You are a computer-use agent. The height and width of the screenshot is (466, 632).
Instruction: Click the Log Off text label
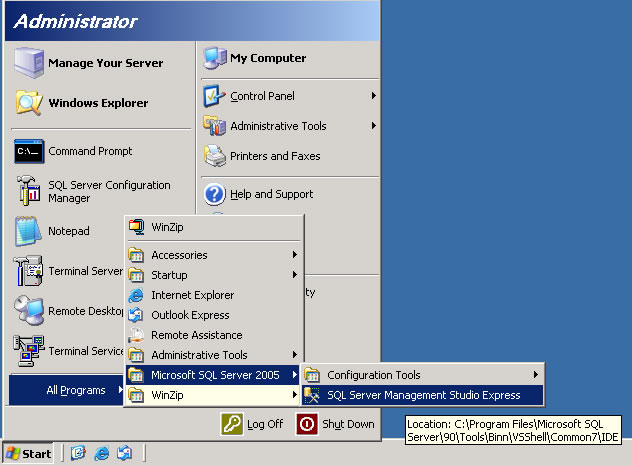coord(265,424)
